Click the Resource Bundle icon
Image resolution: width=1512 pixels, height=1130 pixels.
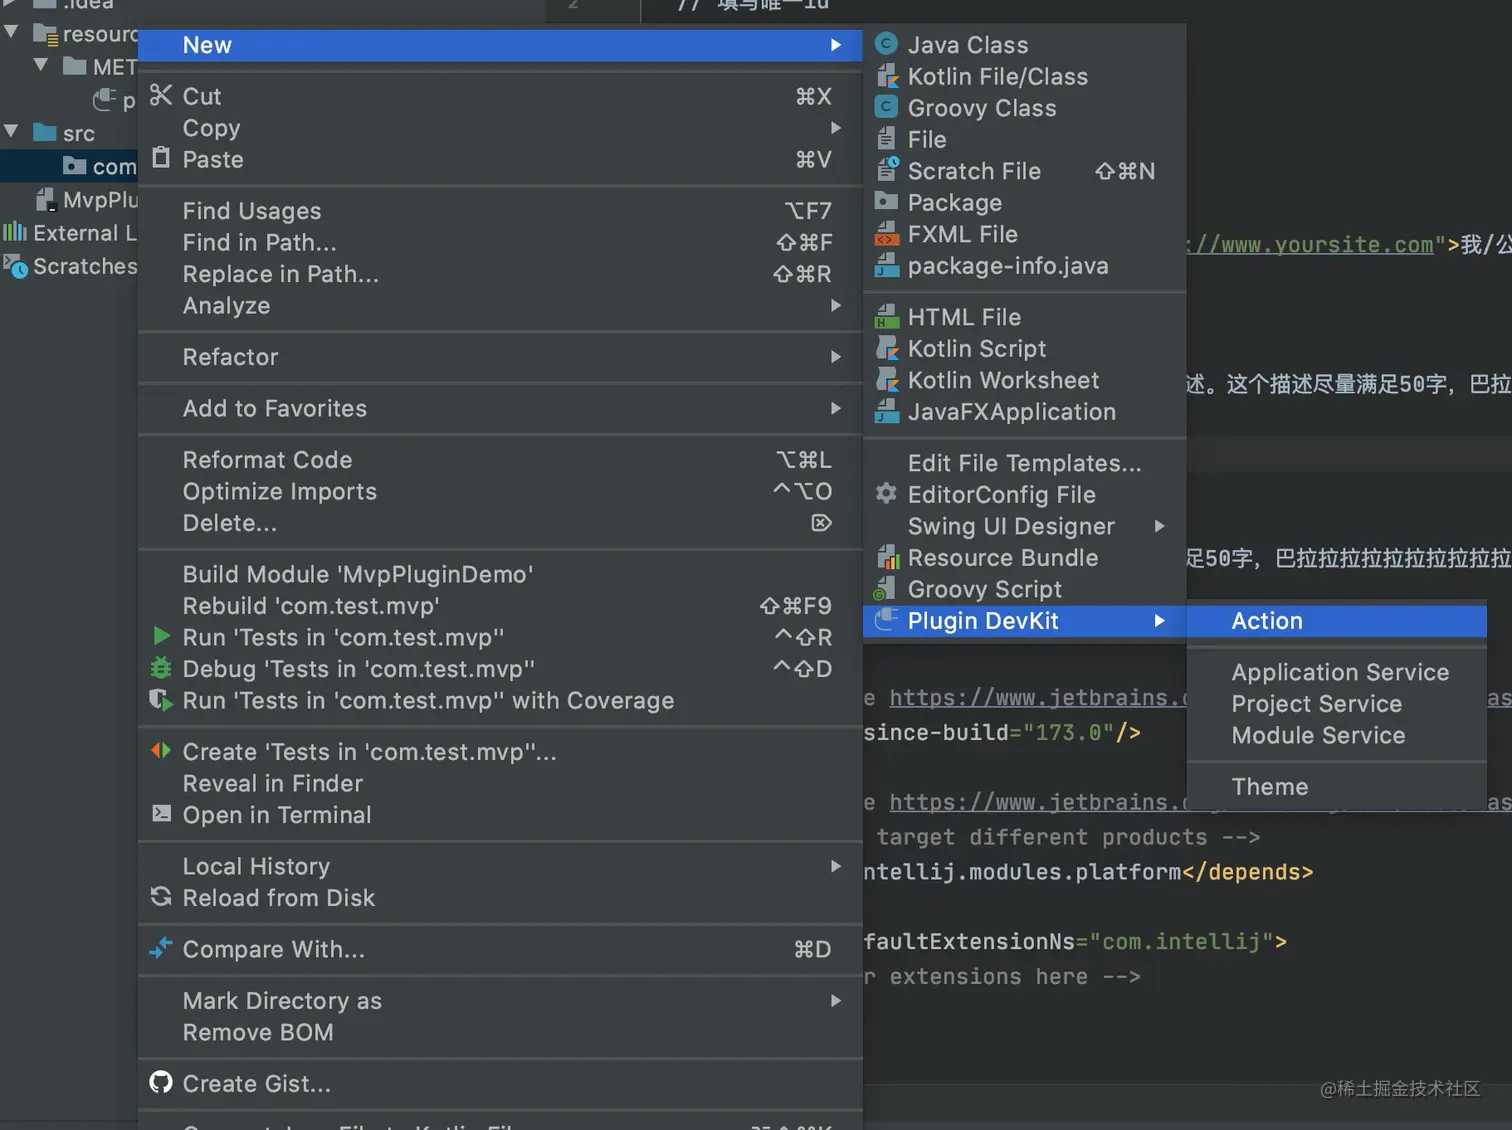tap(886, 557)
